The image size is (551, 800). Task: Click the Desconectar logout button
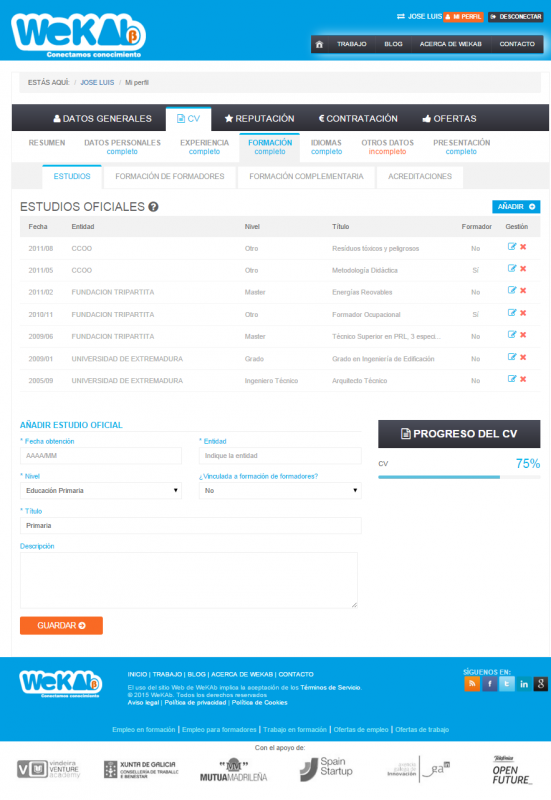pos(516,17)
